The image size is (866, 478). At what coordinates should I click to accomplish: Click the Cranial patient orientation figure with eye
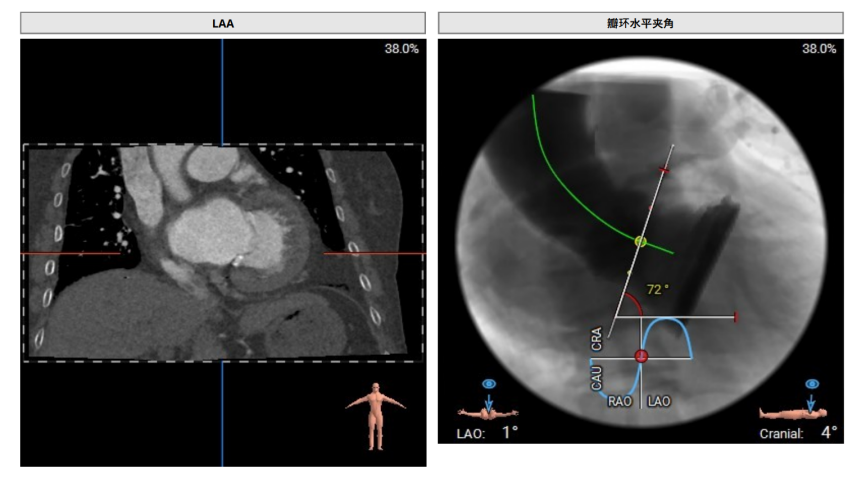pos(794,401)
